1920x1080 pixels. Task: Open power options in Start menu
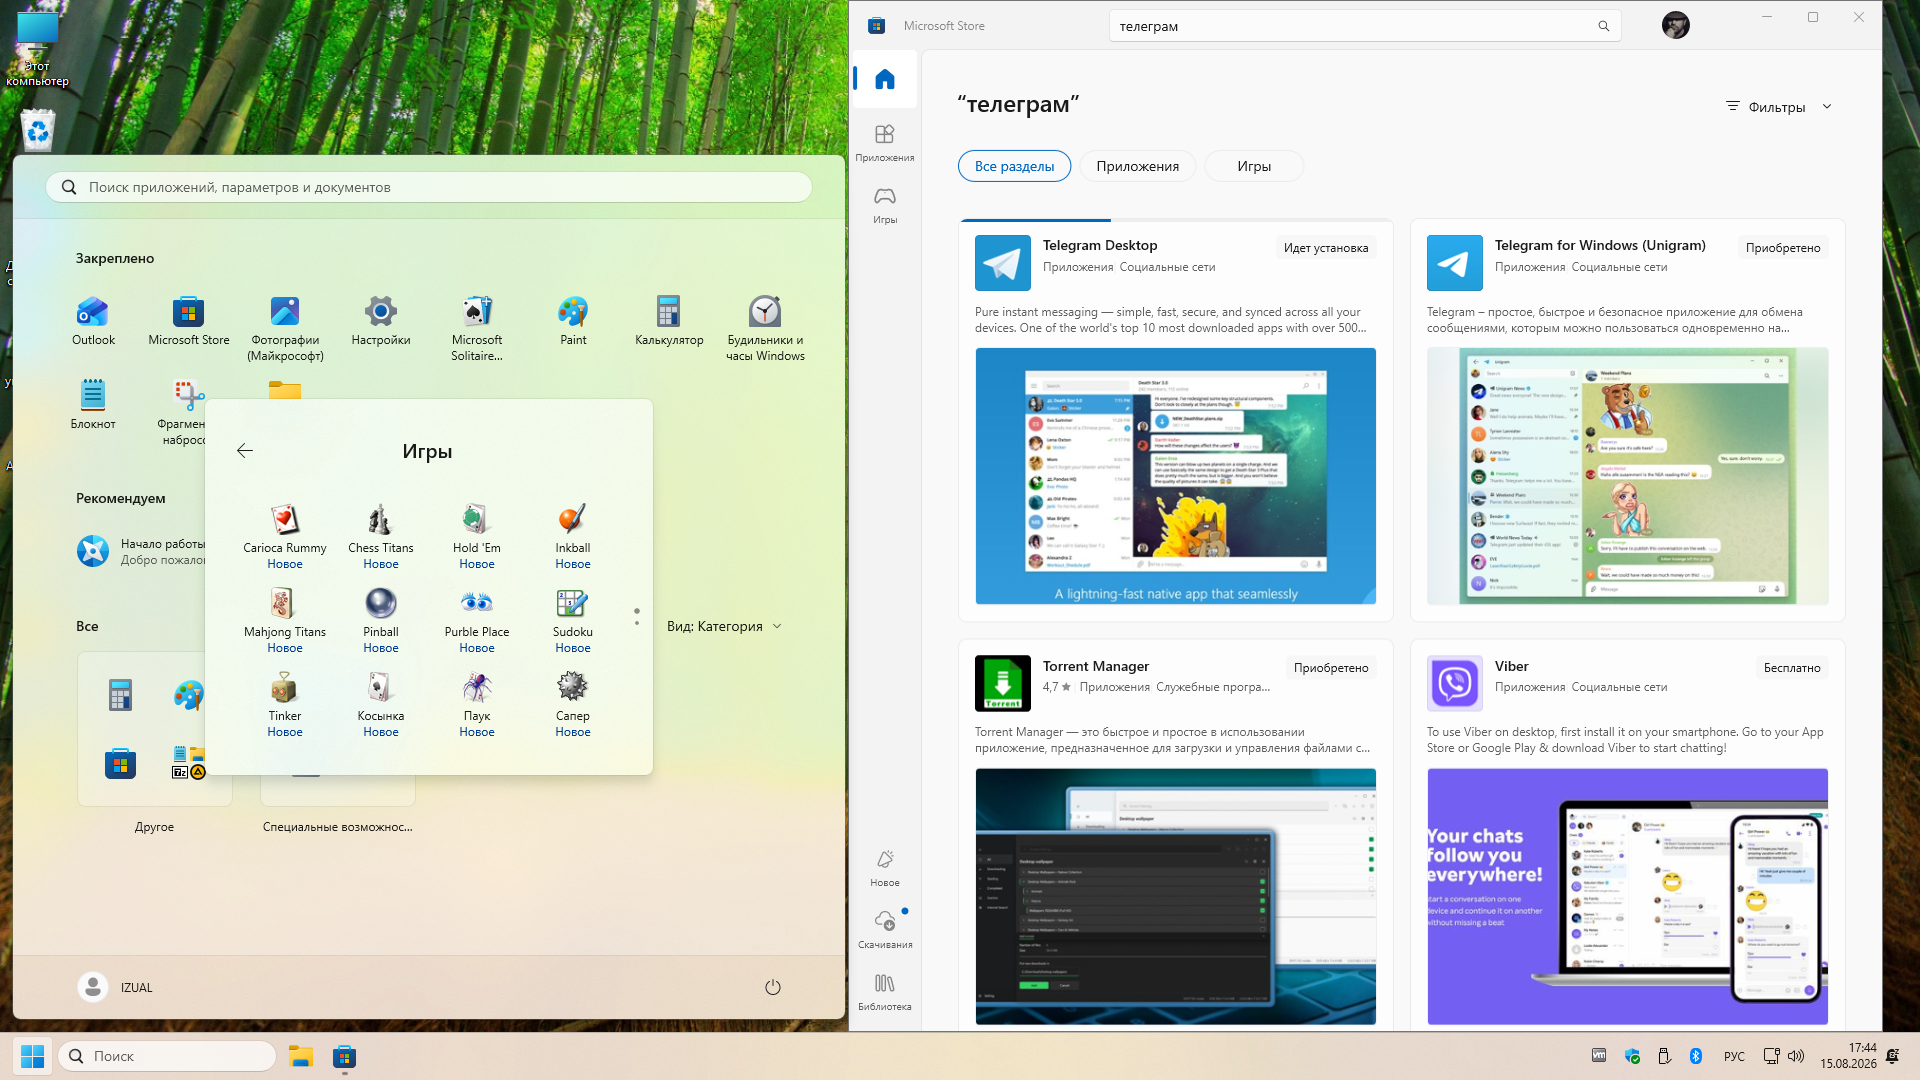(x=773, y=987)
